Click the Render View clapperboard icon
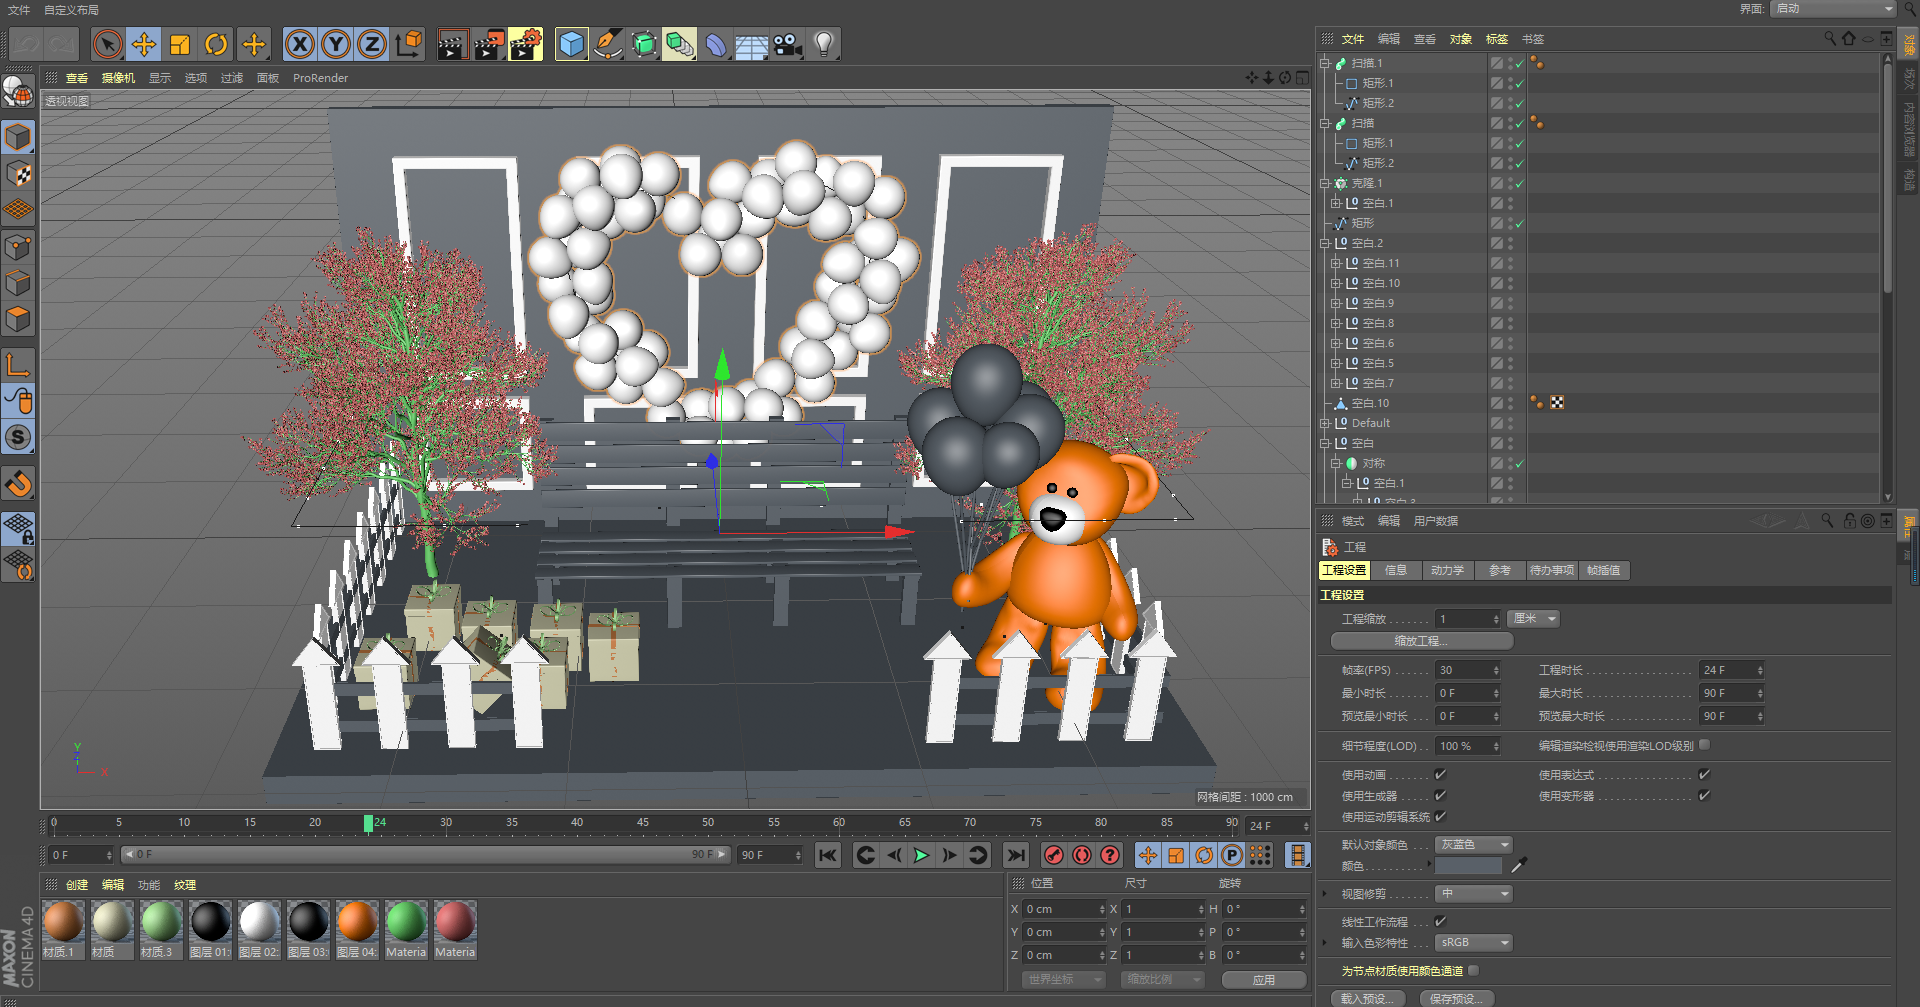 452,44
